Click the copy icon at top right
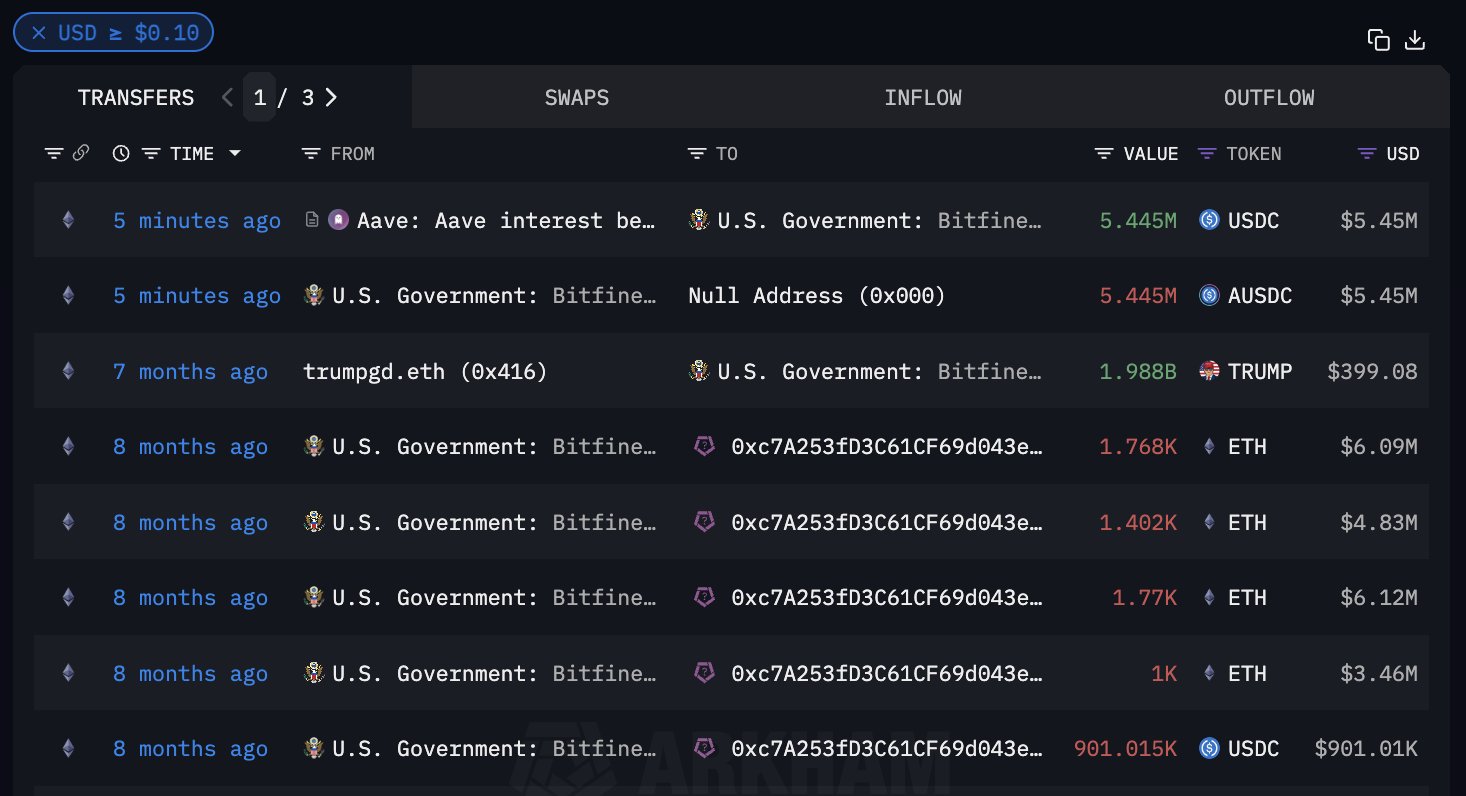This screenshot has height=796, width=1466. (1379, 40)
